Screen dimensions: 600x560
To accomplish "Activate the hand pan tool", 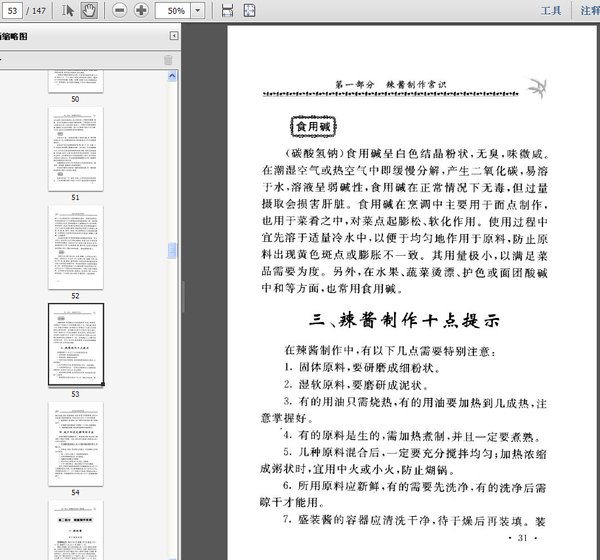I will (89, 10).
